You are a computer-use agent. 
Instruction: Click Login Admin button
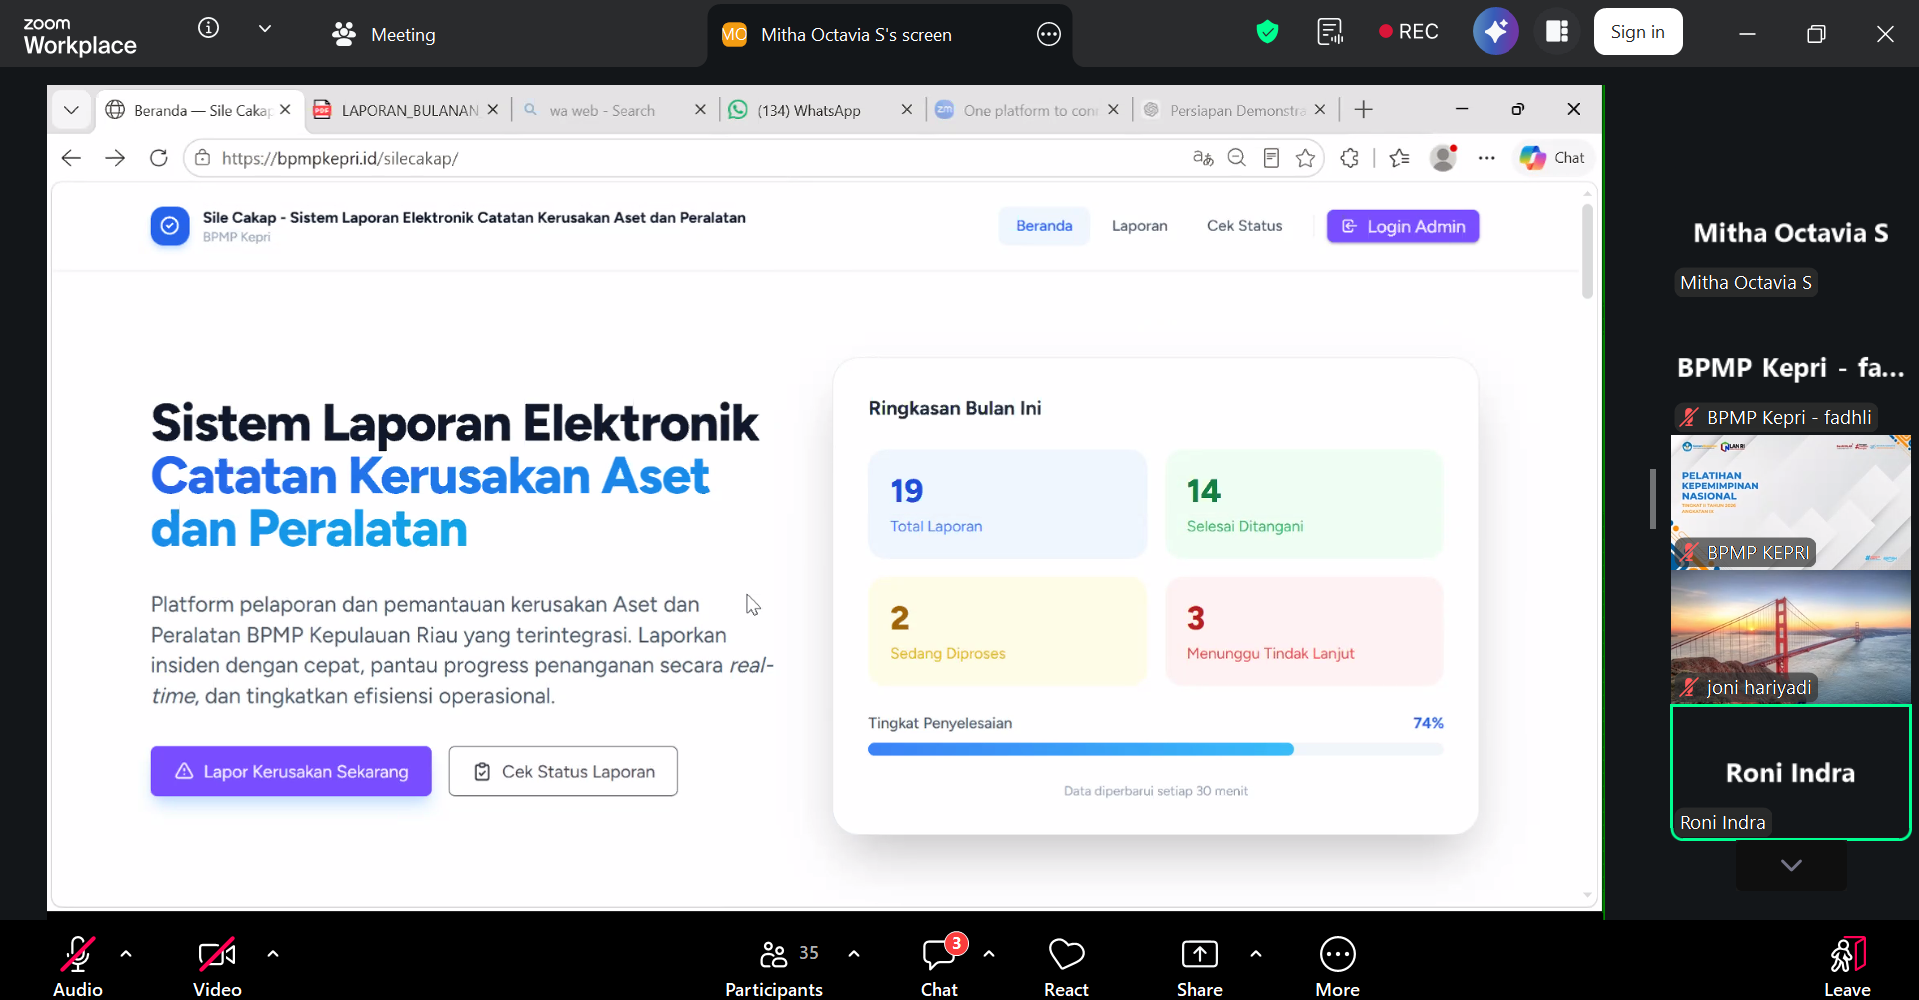pos(1403,226)
